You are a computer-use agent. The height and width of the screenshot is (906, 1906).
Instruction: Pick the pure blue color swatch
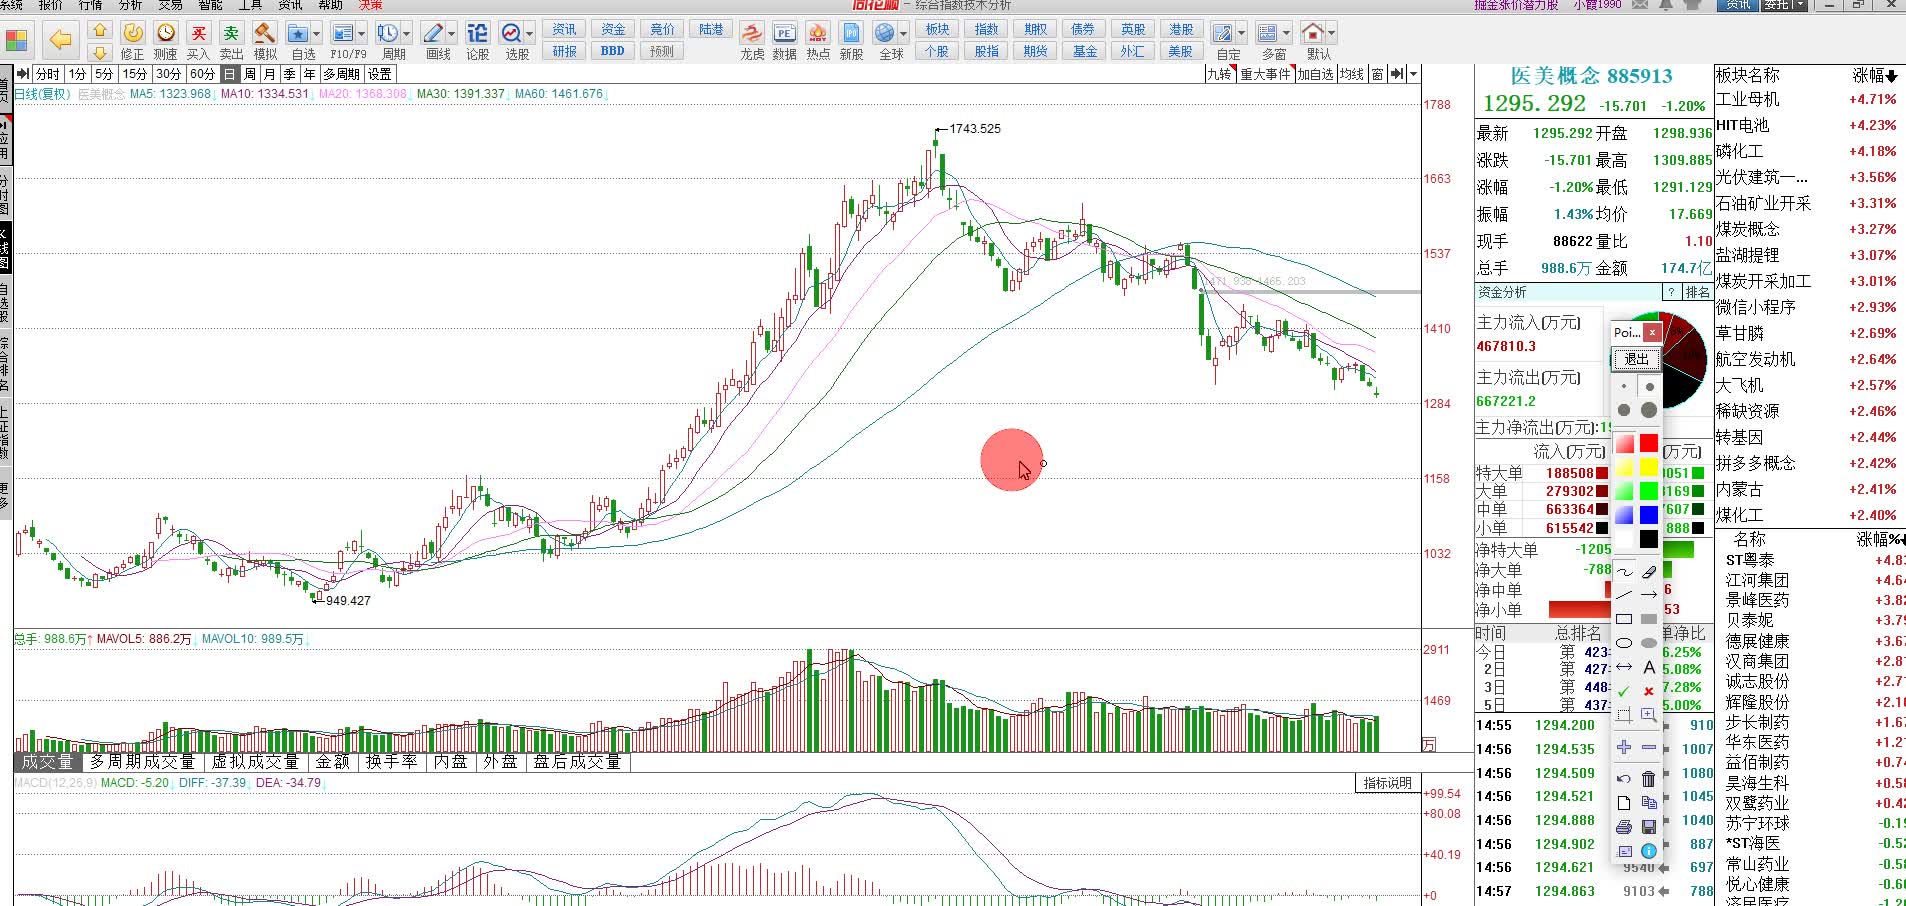point(1649,515)
